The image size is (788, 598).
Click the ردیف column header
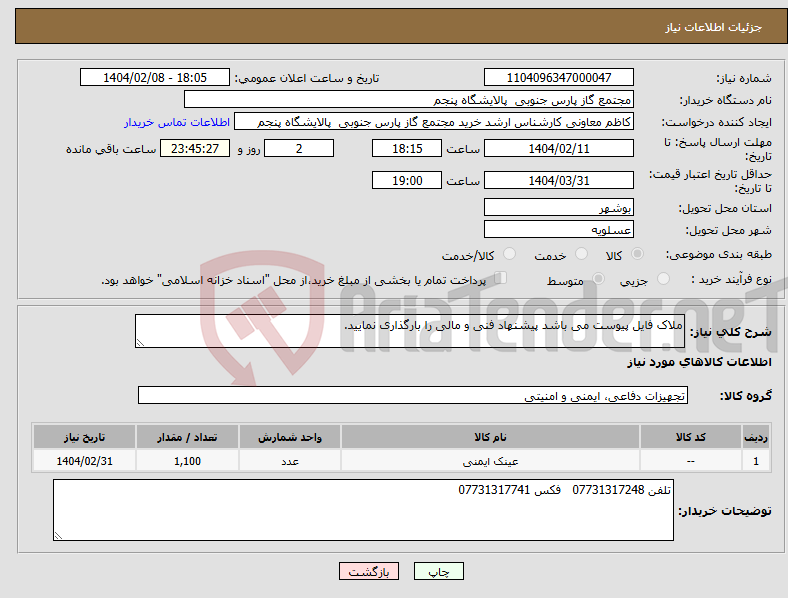click(x=756, y=437)
